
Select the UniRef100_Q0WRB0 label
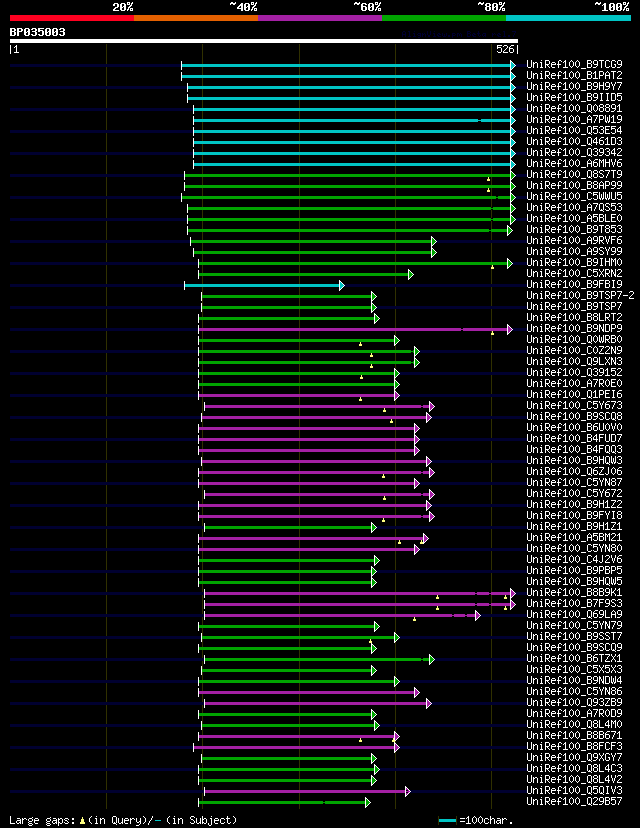click(x=574, y=340)
